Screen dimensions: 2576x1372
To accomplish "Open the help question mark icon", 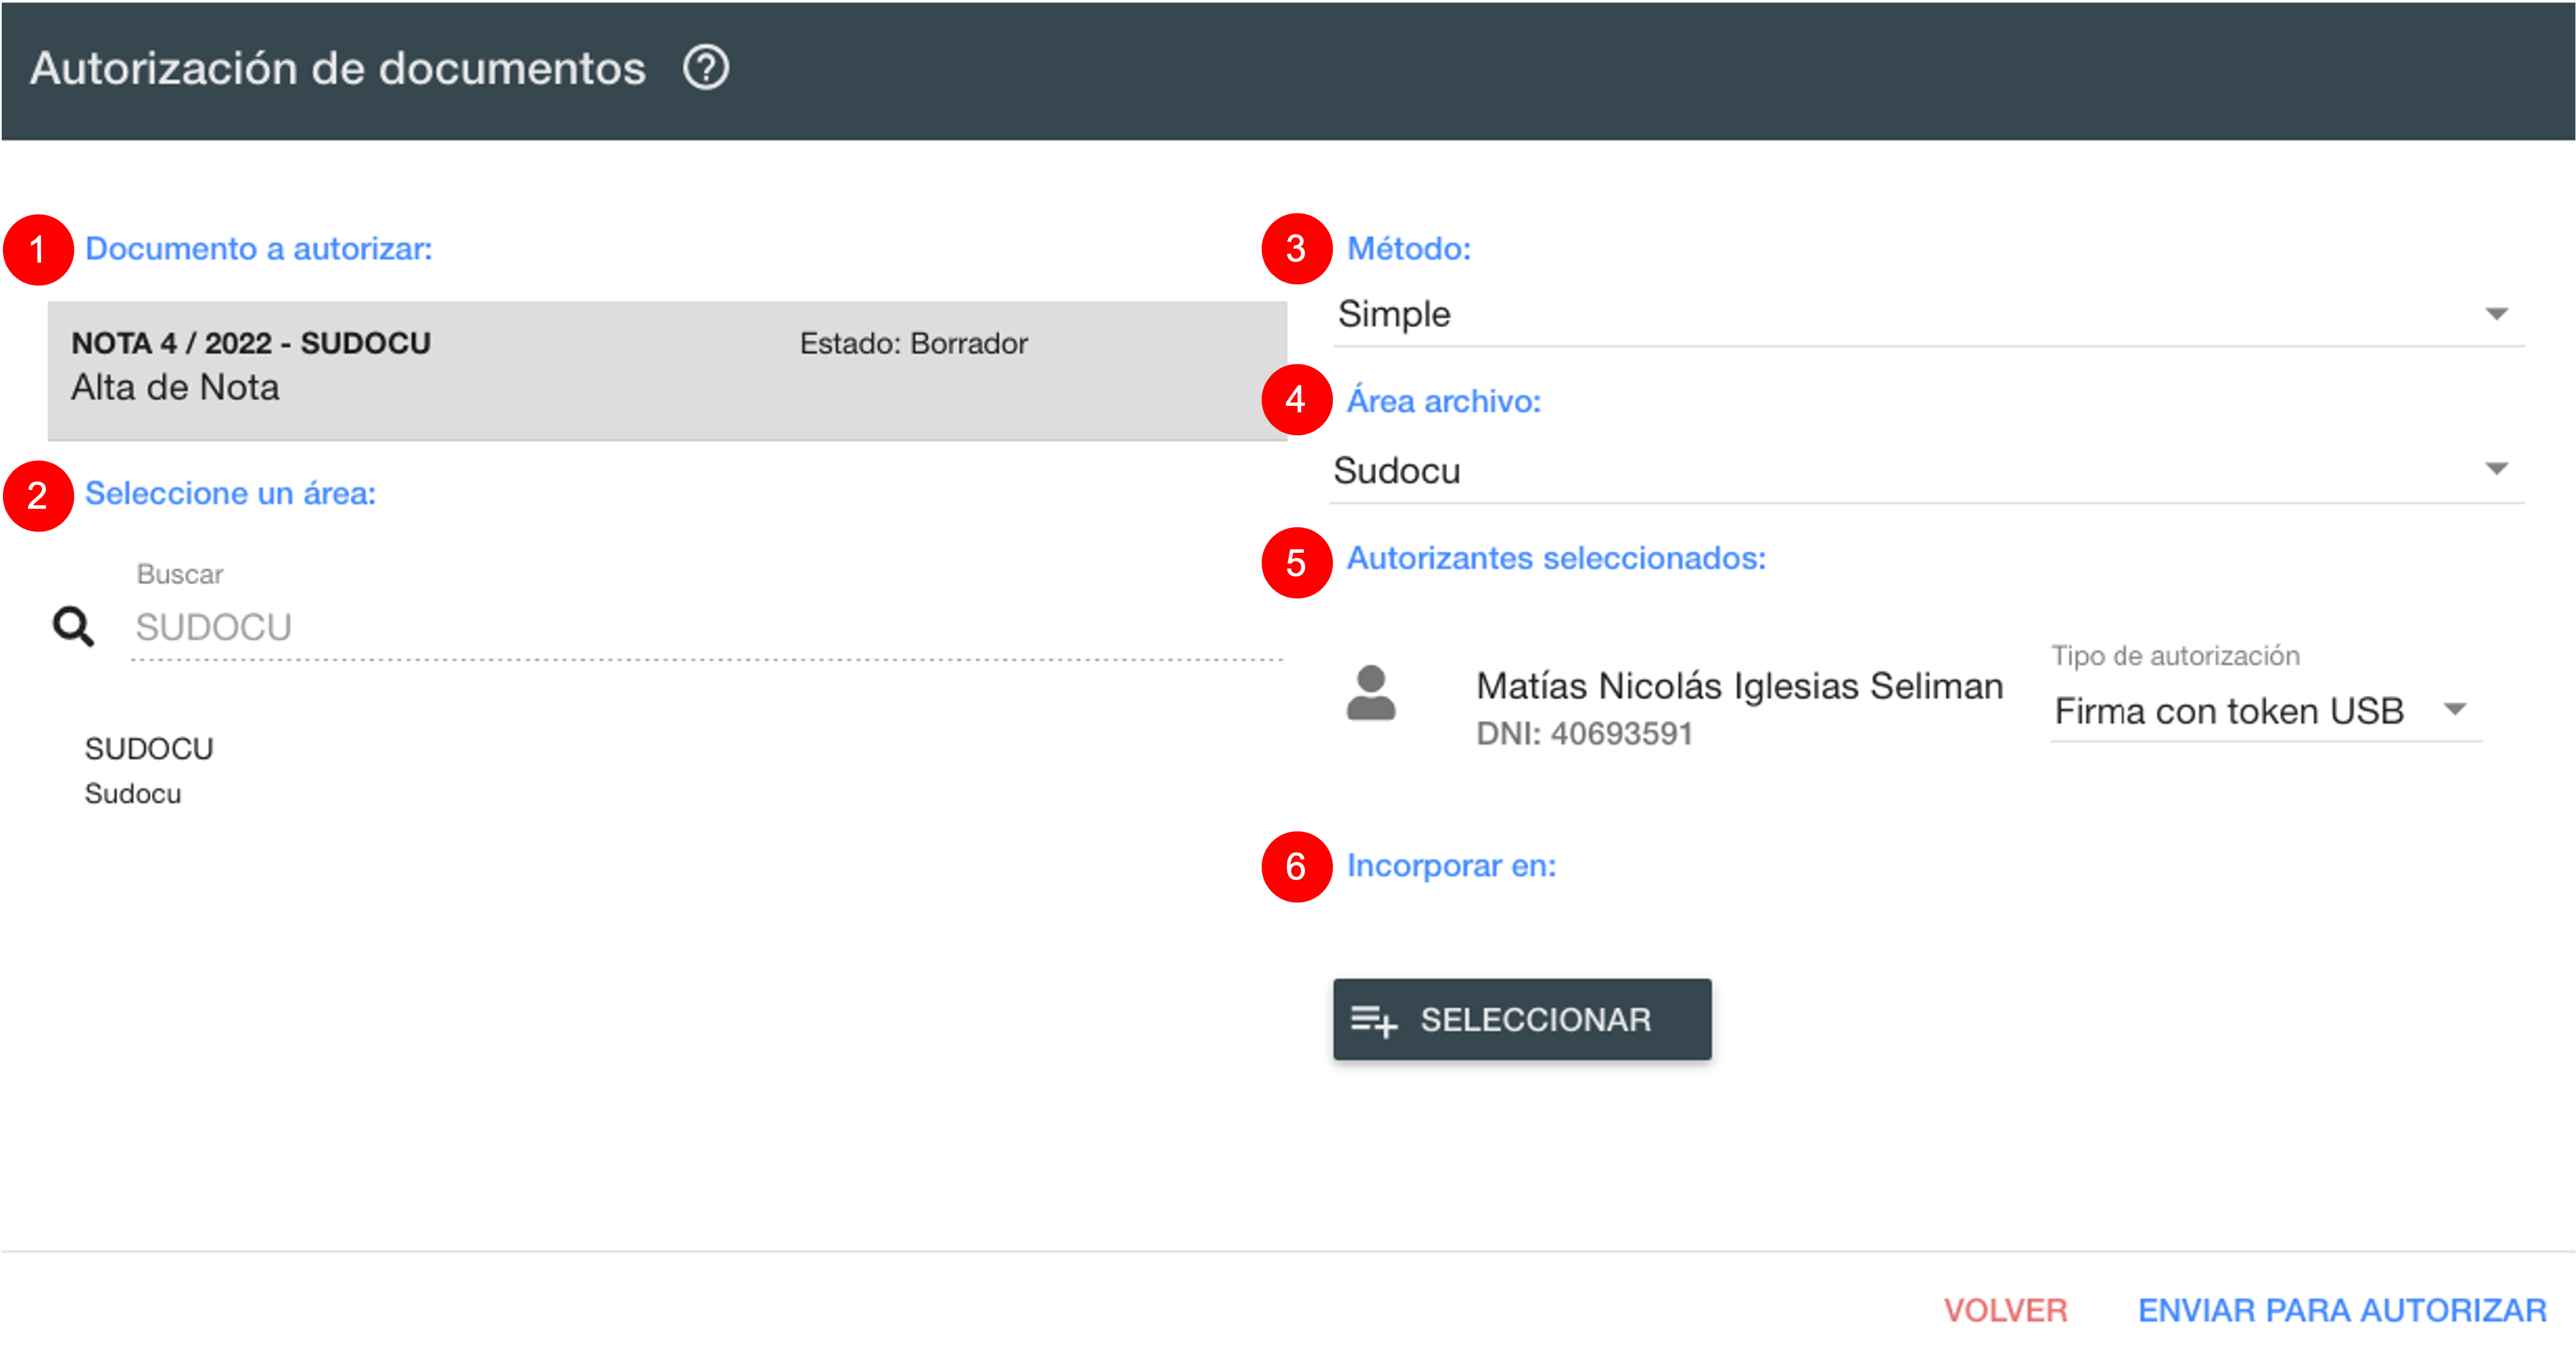I will (x=706, y=69).
